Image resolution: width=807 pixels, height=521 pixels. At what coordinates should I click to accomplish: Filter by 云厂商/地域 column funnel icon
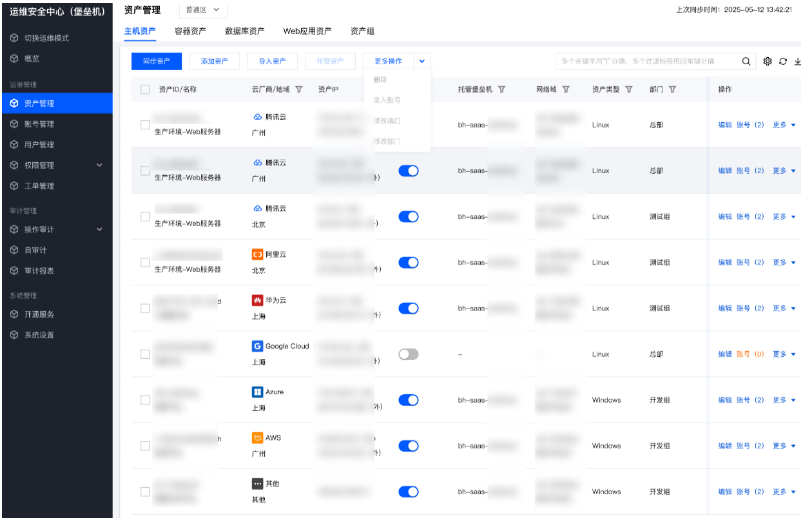tap(299, 89)
